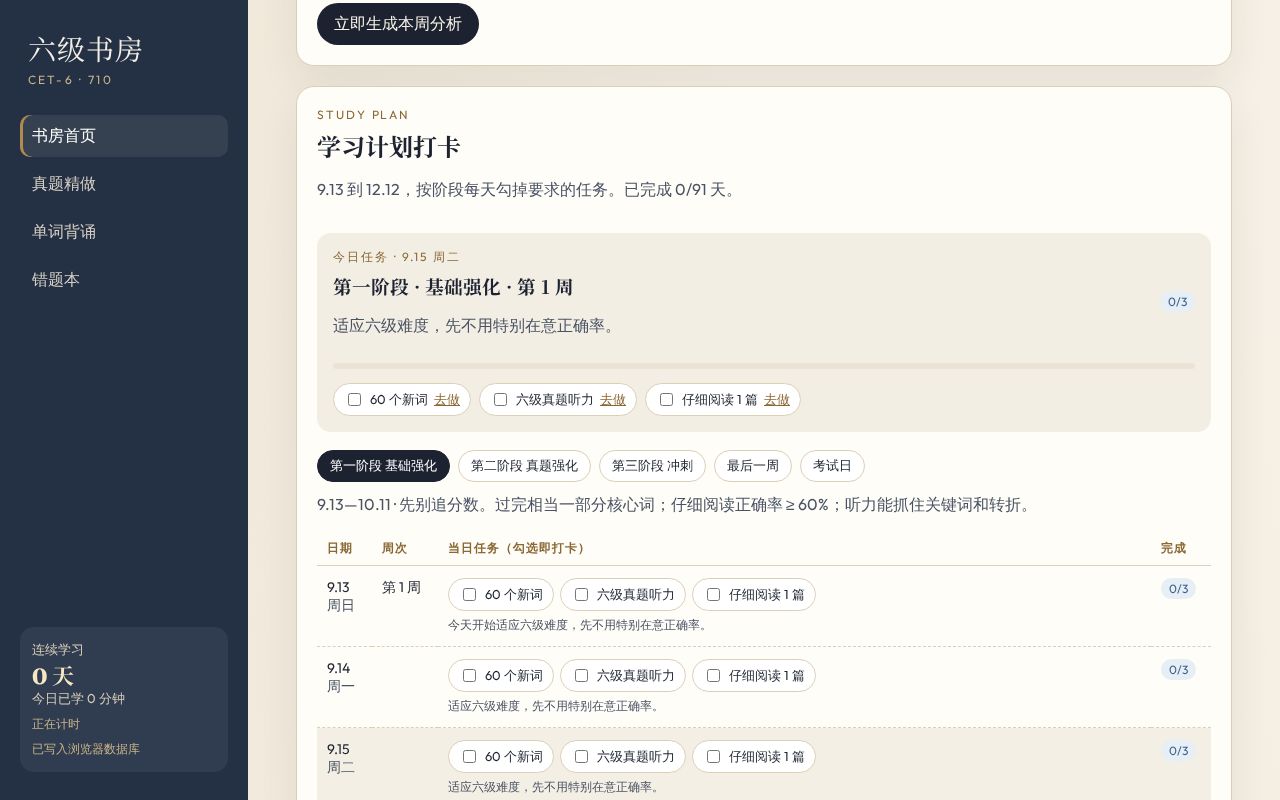Screen dimensions: 1280x800
Task: Check today's 仔细阅读 1 篇 task
Action: 666,400
